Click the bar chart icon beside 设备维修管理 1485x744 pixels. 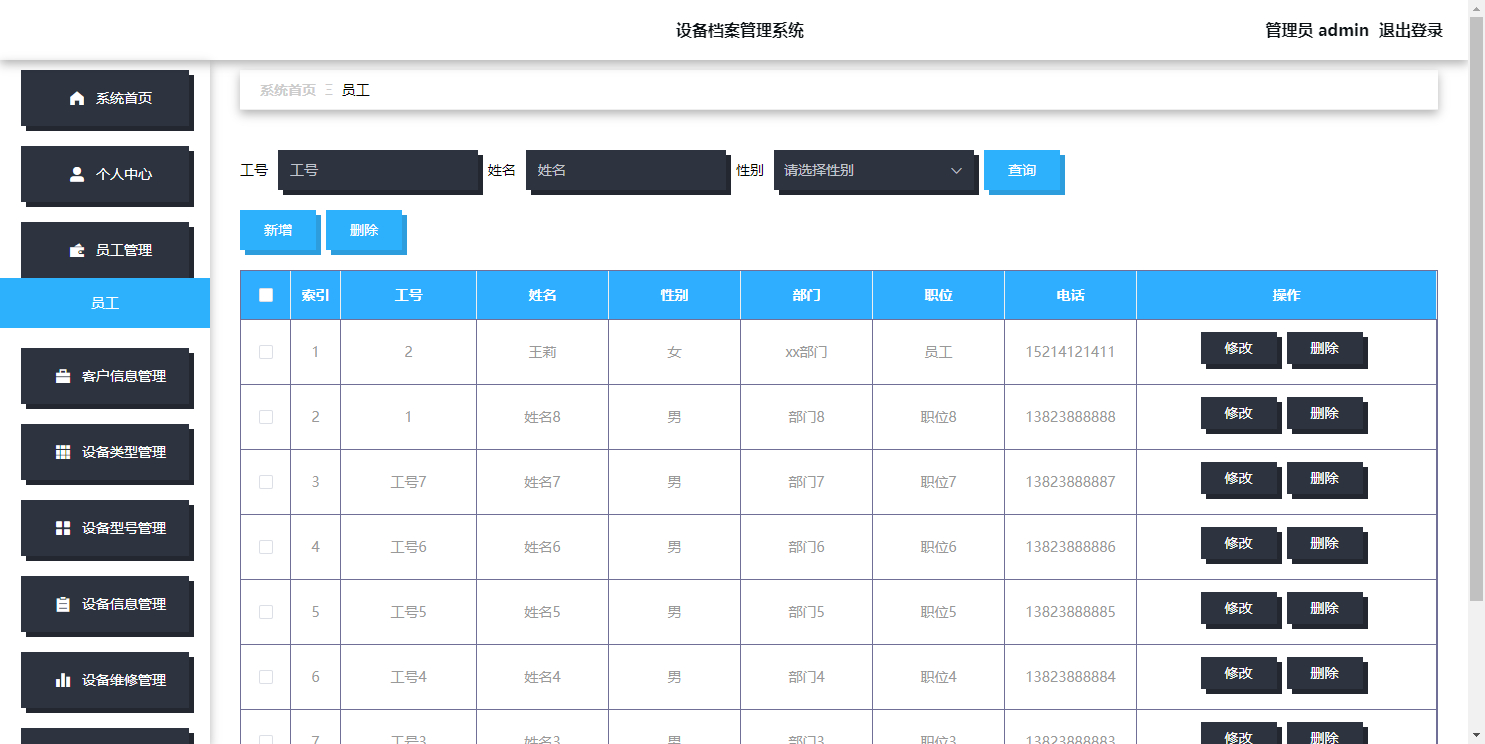(x=63, y=680)
